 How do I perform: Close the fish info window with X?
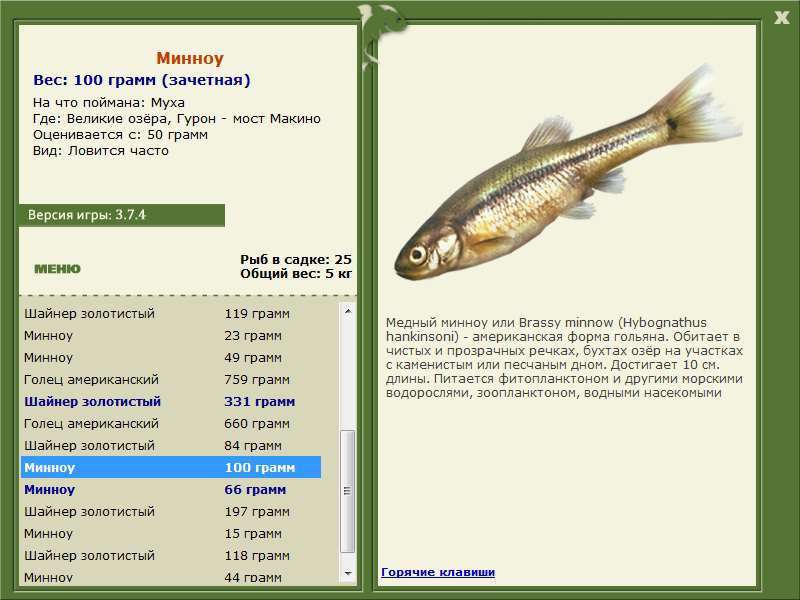point(781,18)
